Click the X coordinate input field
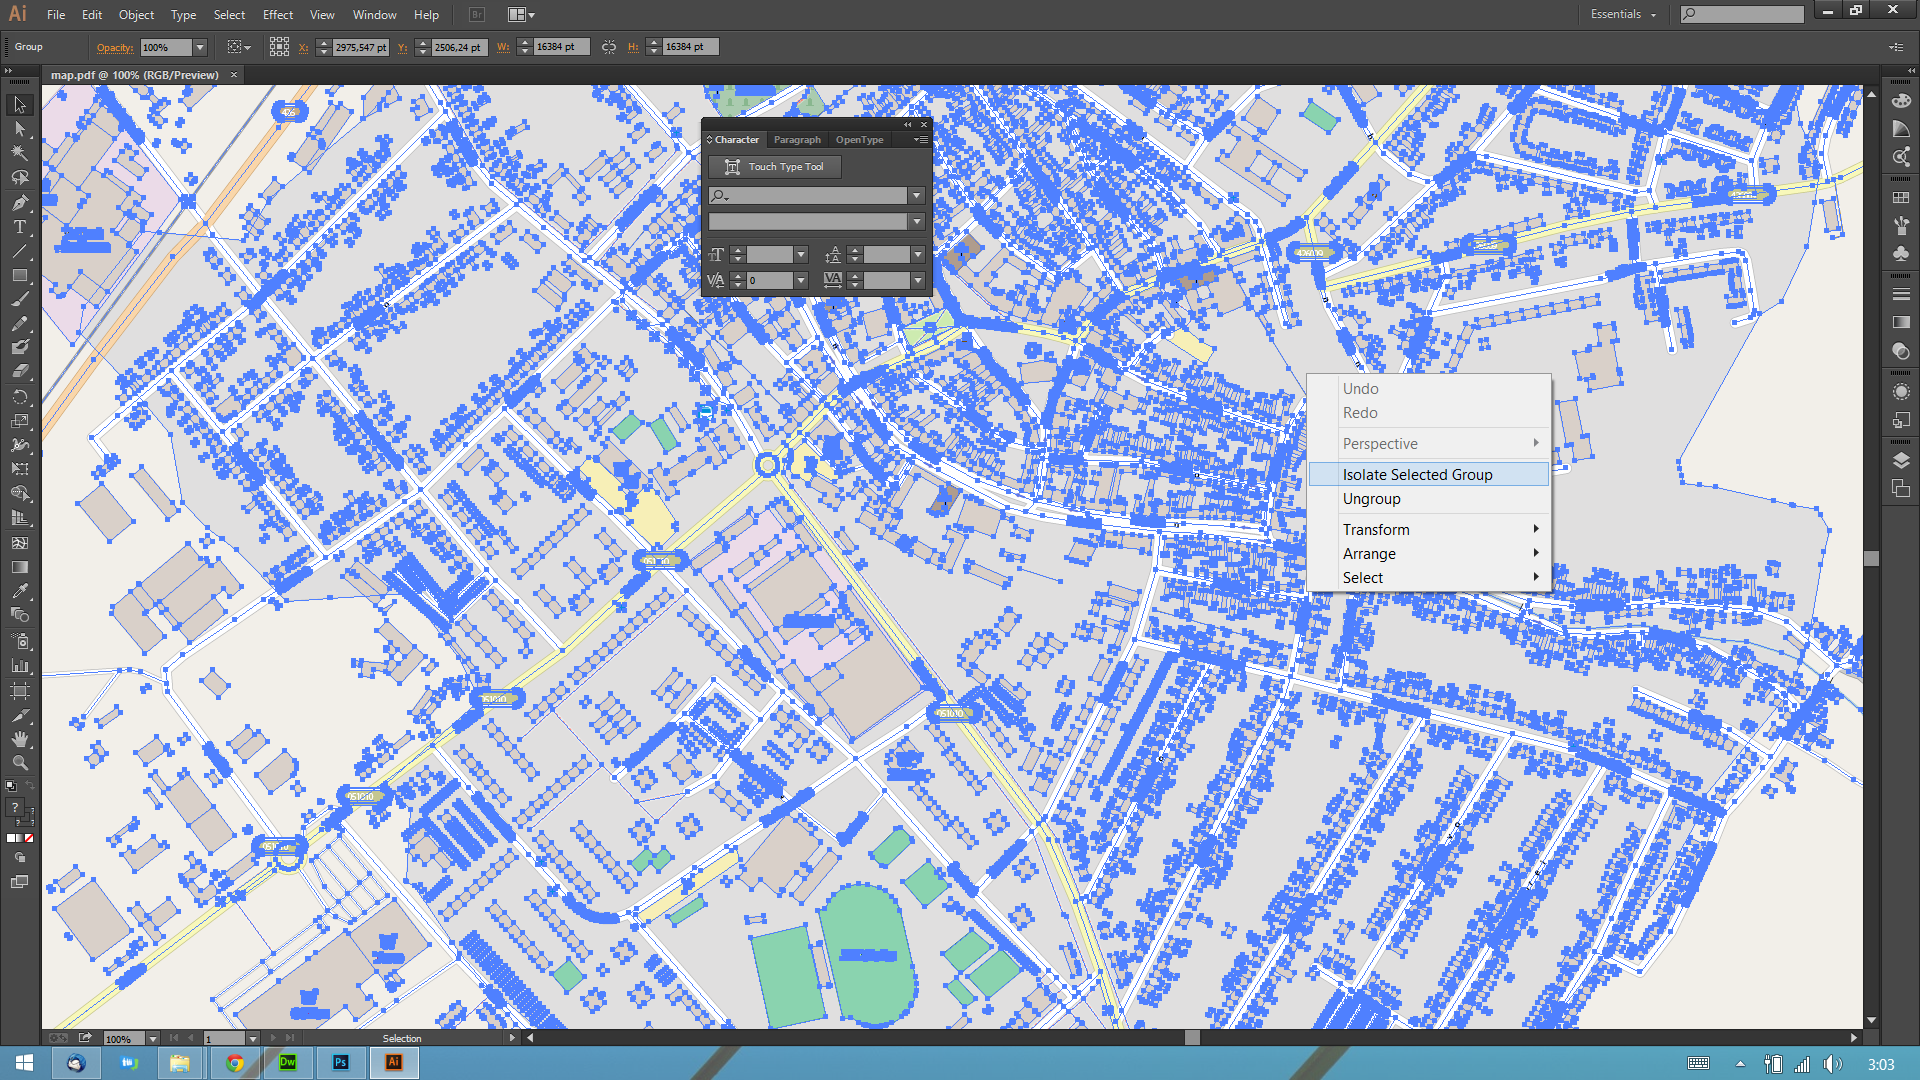The height and width of the screenshot is (1080, 1920). point(360,47)
